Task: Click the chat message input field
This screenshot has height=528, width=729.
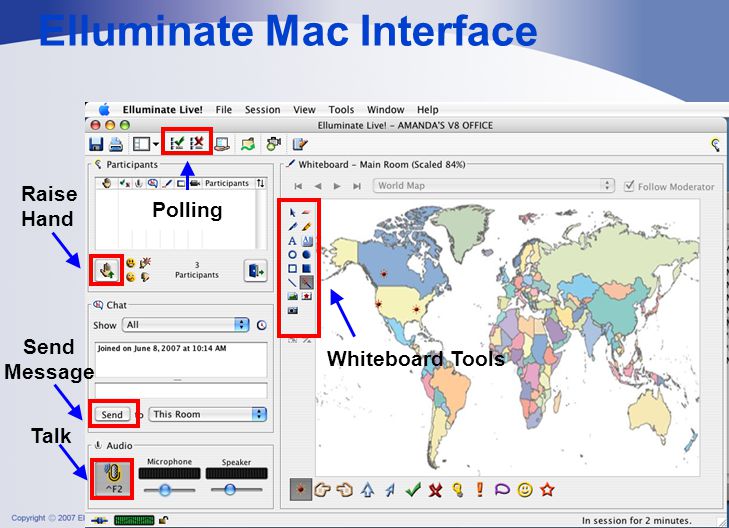Action: pos(181,390)
